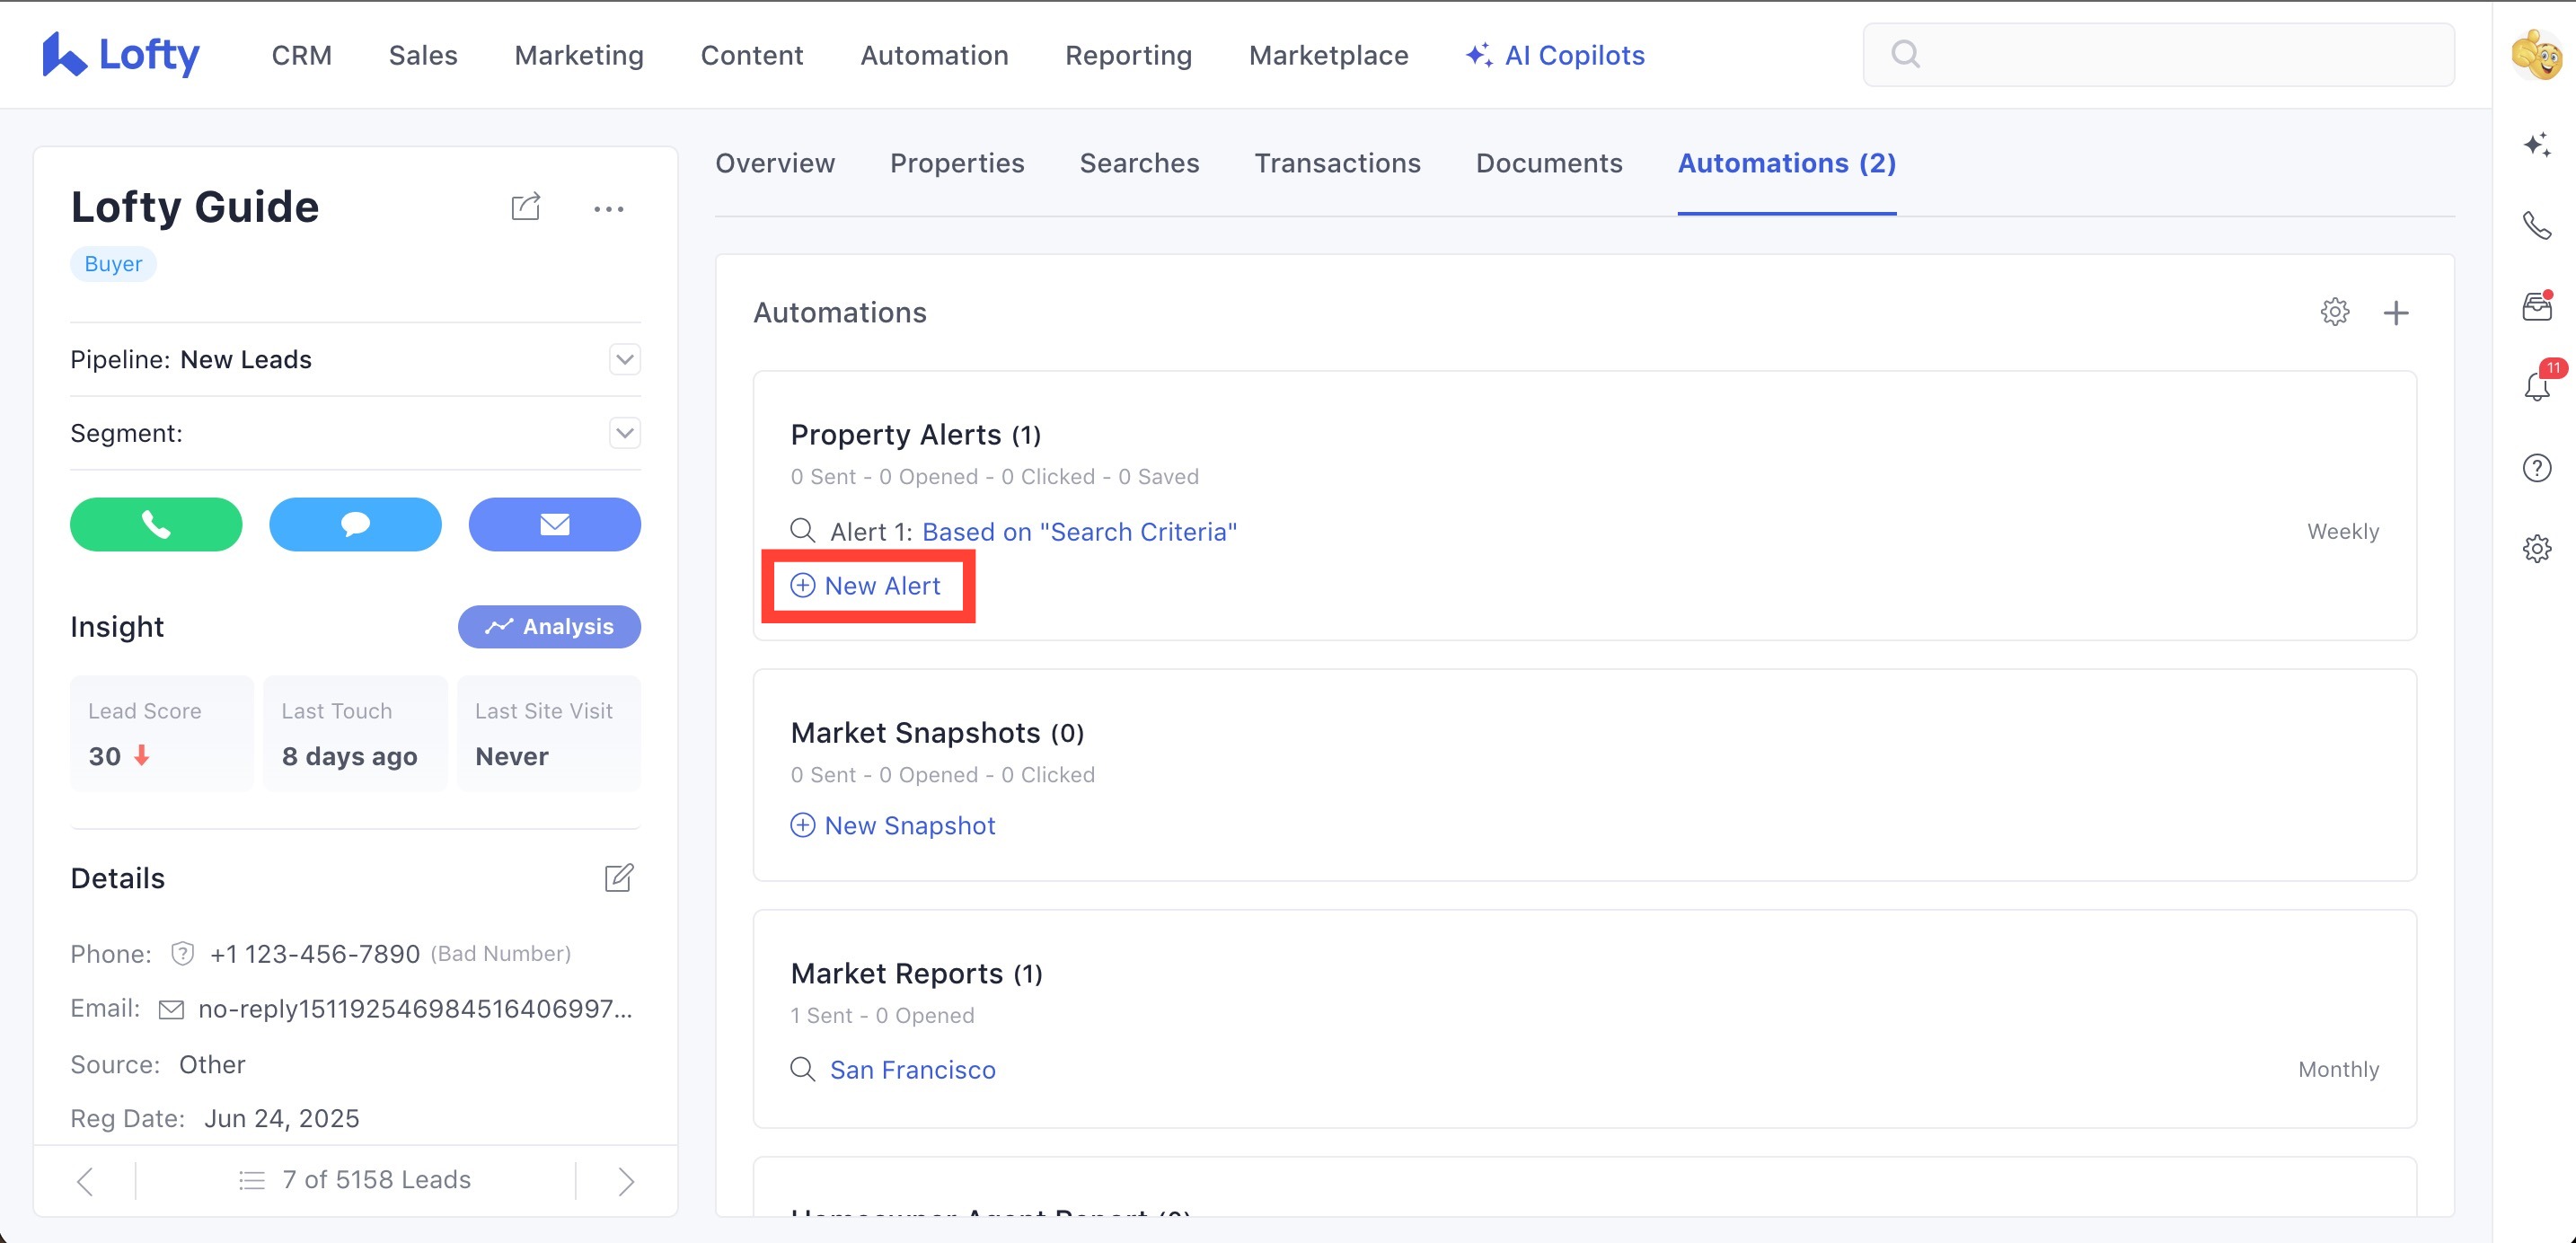Click the Monthly frequency label
2576x1243 pixels.
click(x=2338, y=1069)
